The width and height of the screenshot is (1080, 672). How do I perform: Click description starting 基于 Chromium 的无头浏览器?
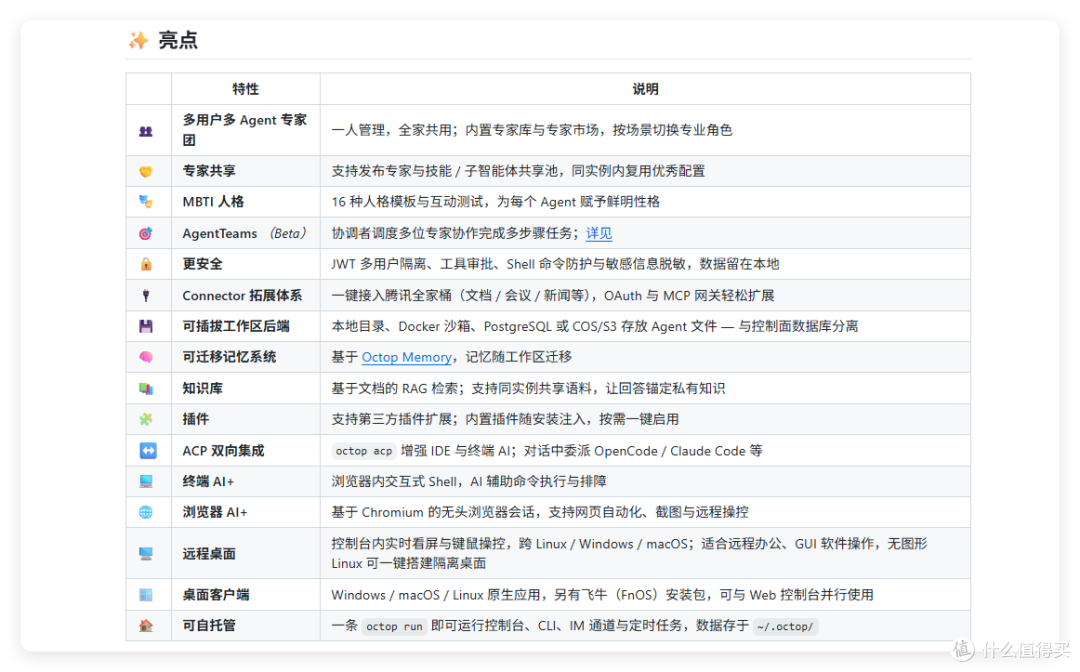point(539,512)
